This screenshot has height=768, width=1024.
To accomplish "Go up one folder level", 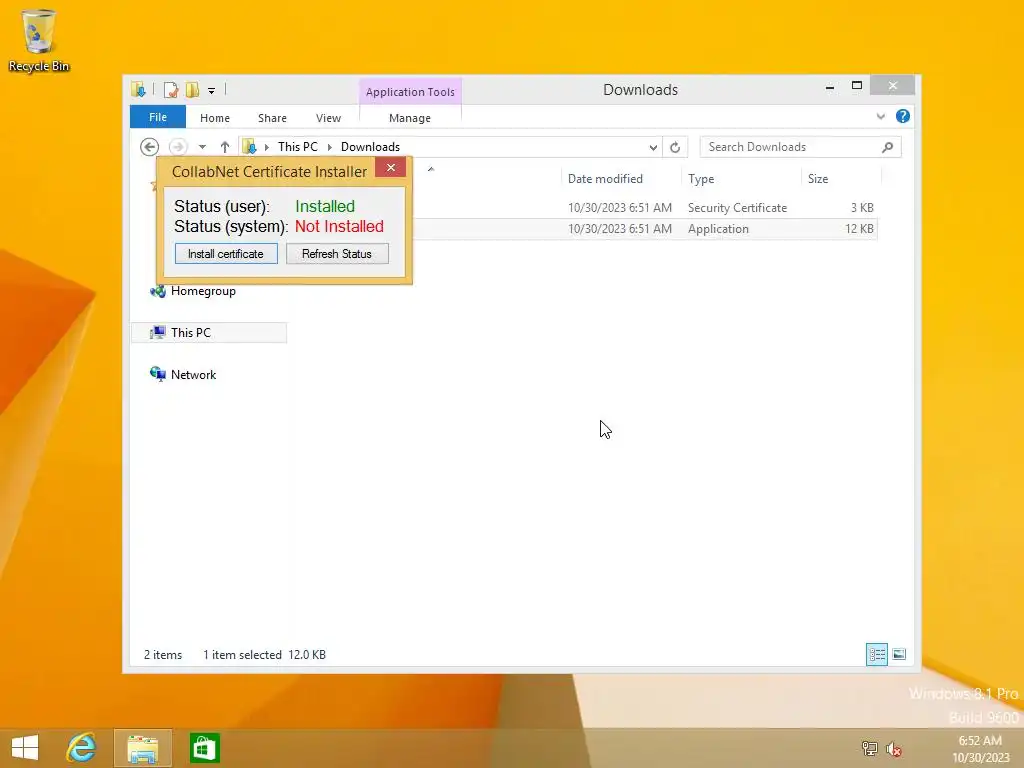I will point(225,147).
